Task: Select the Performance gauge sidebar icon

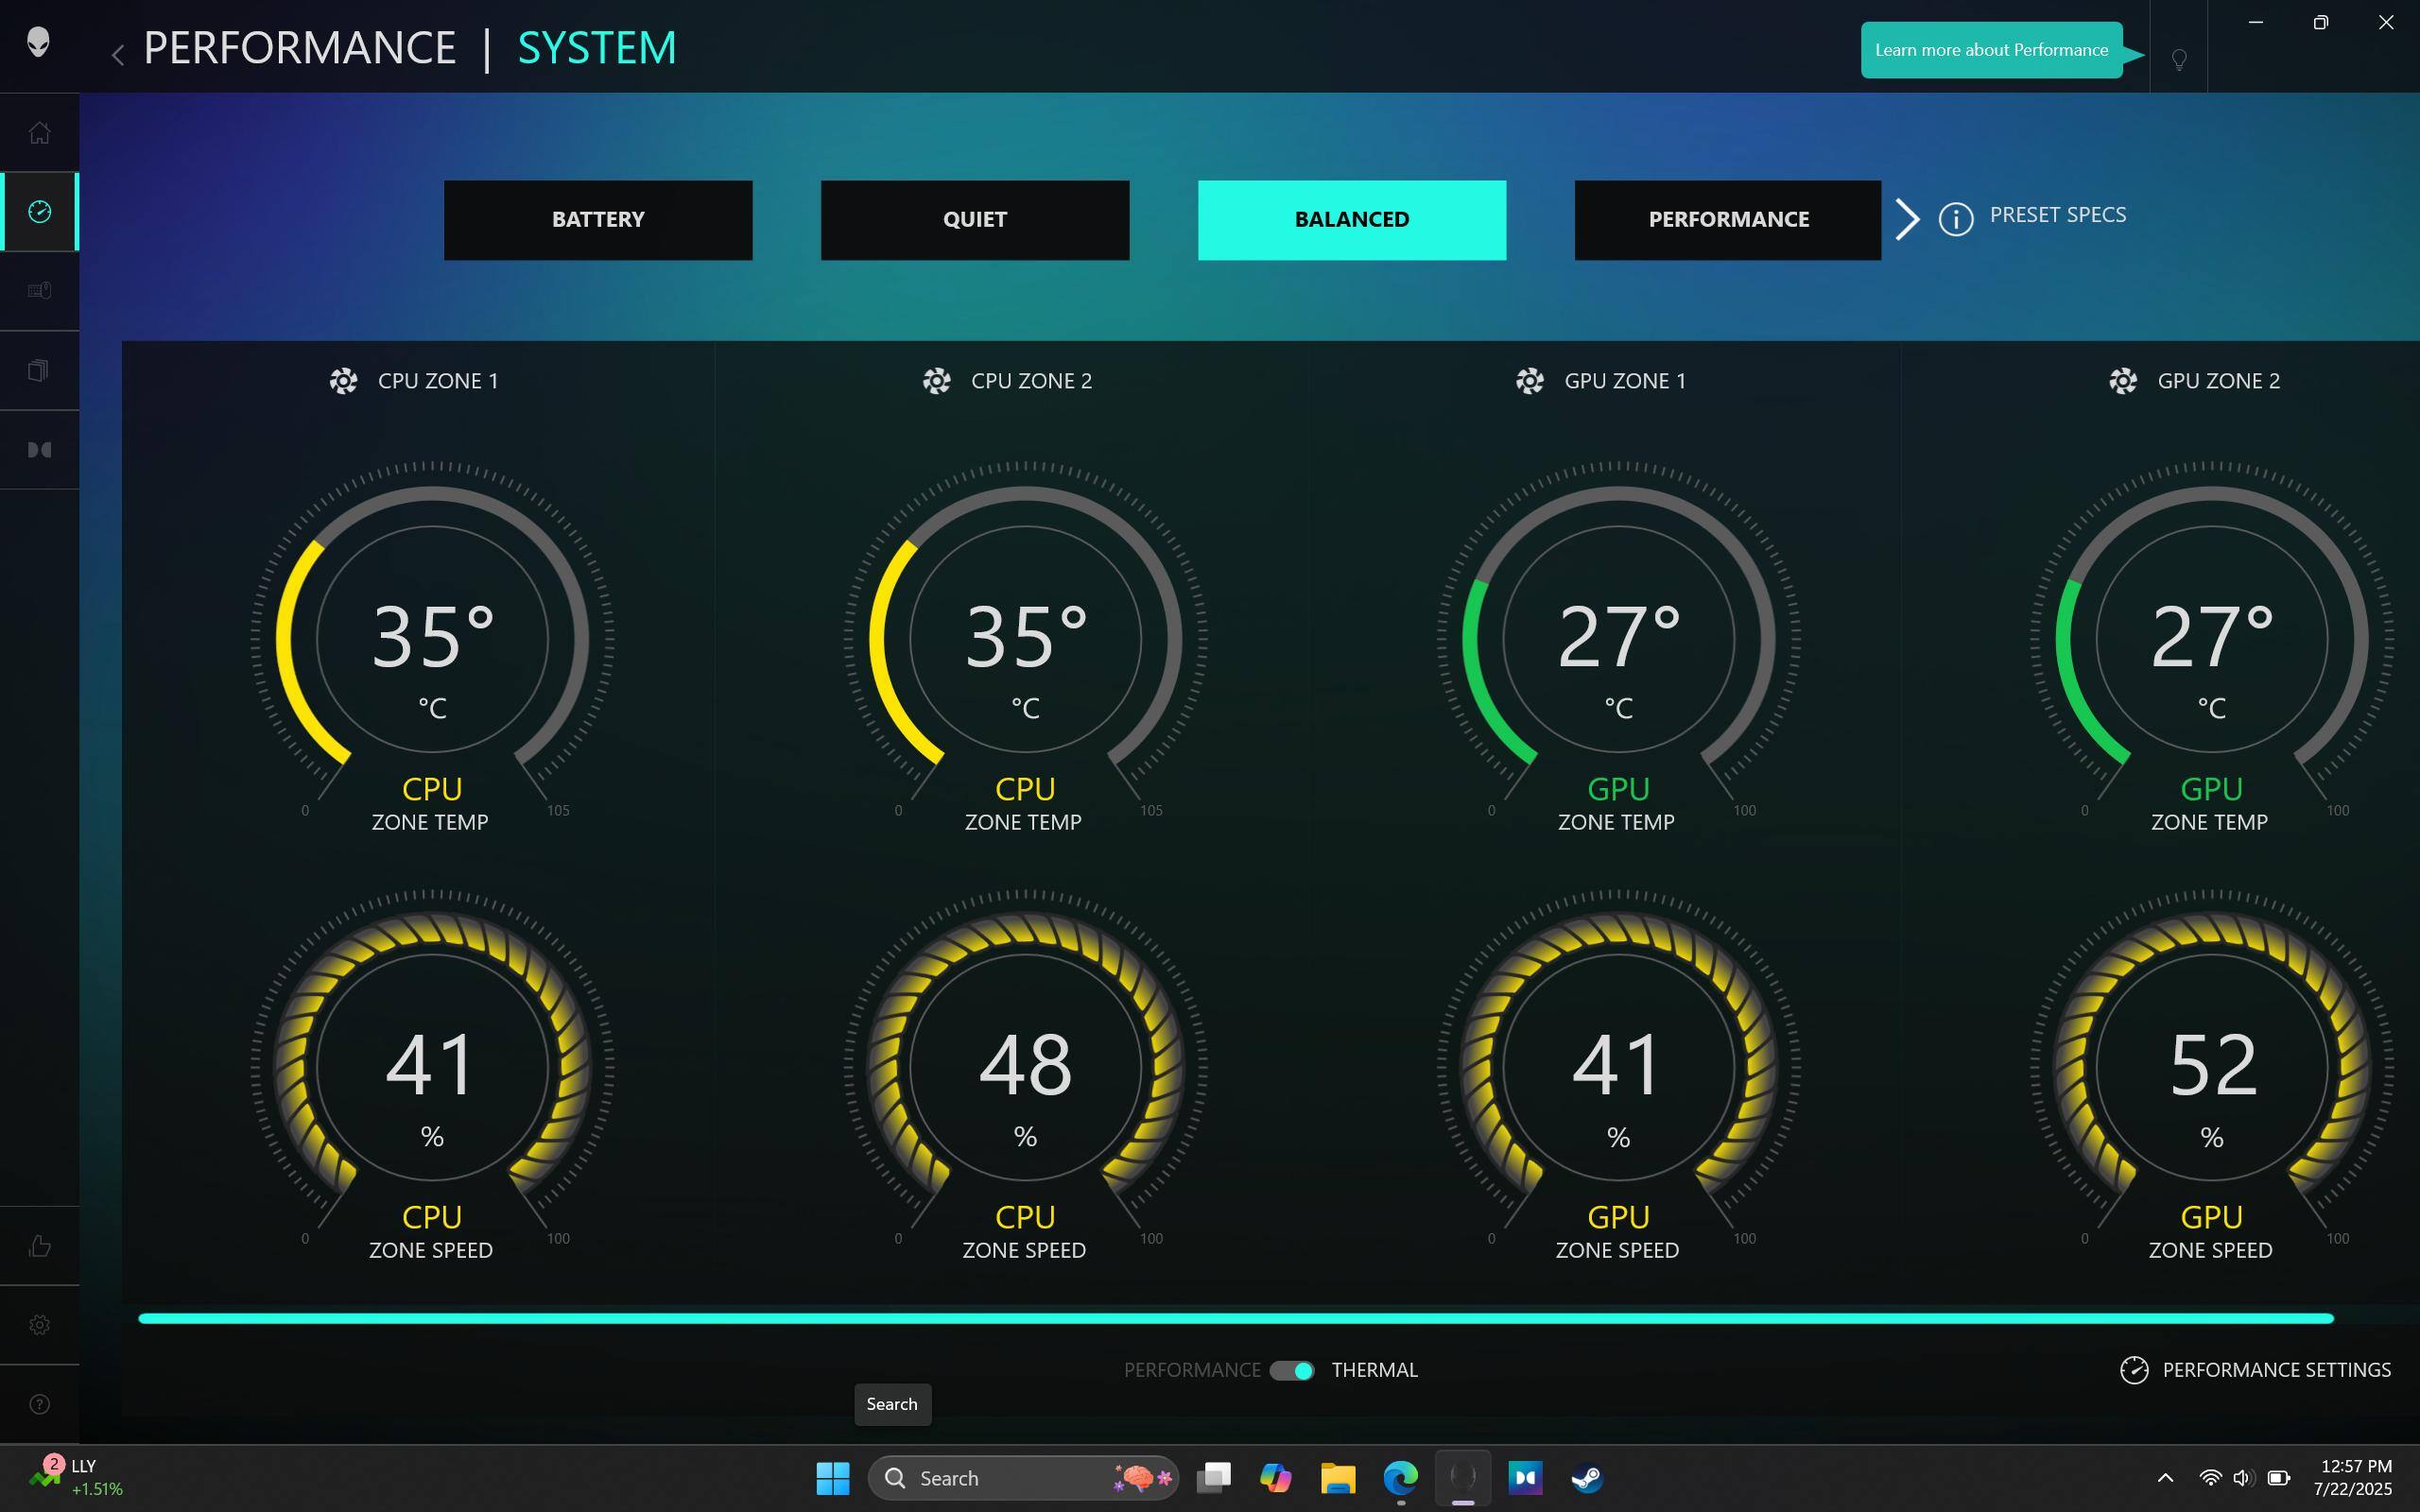Action: coord(39,212)
